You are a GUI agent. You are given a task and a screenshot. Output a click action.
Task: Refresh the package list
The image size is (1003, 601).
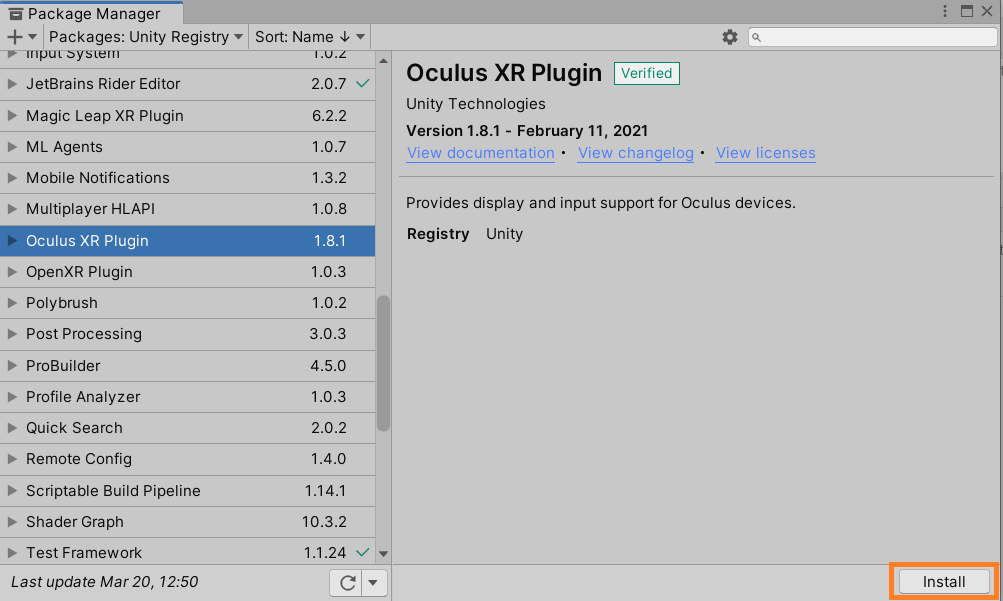click(345, 582)
